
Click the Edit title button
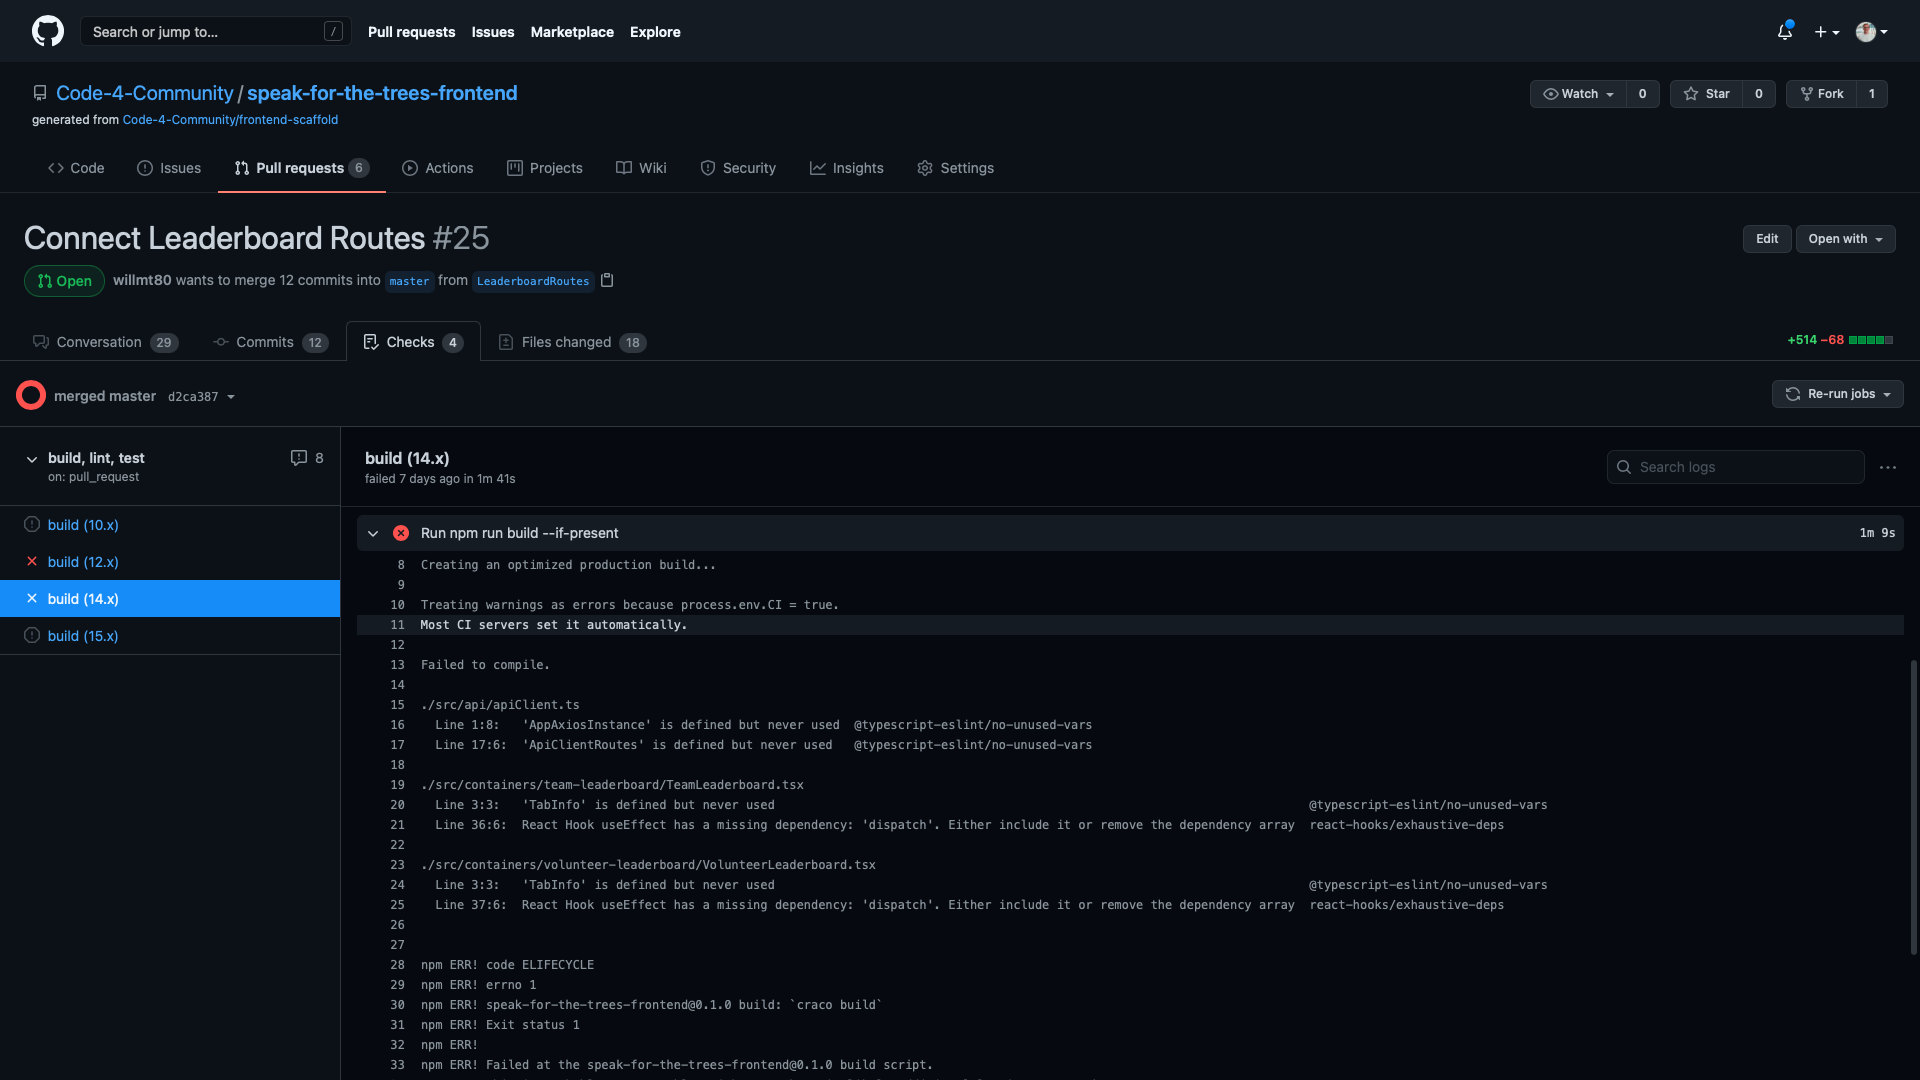point(1766,239)
